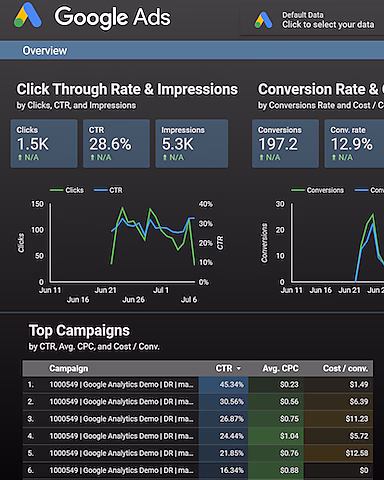Click the Top Campaigns heading
This screenshot has width=384, height=480.
coord(79,331)
